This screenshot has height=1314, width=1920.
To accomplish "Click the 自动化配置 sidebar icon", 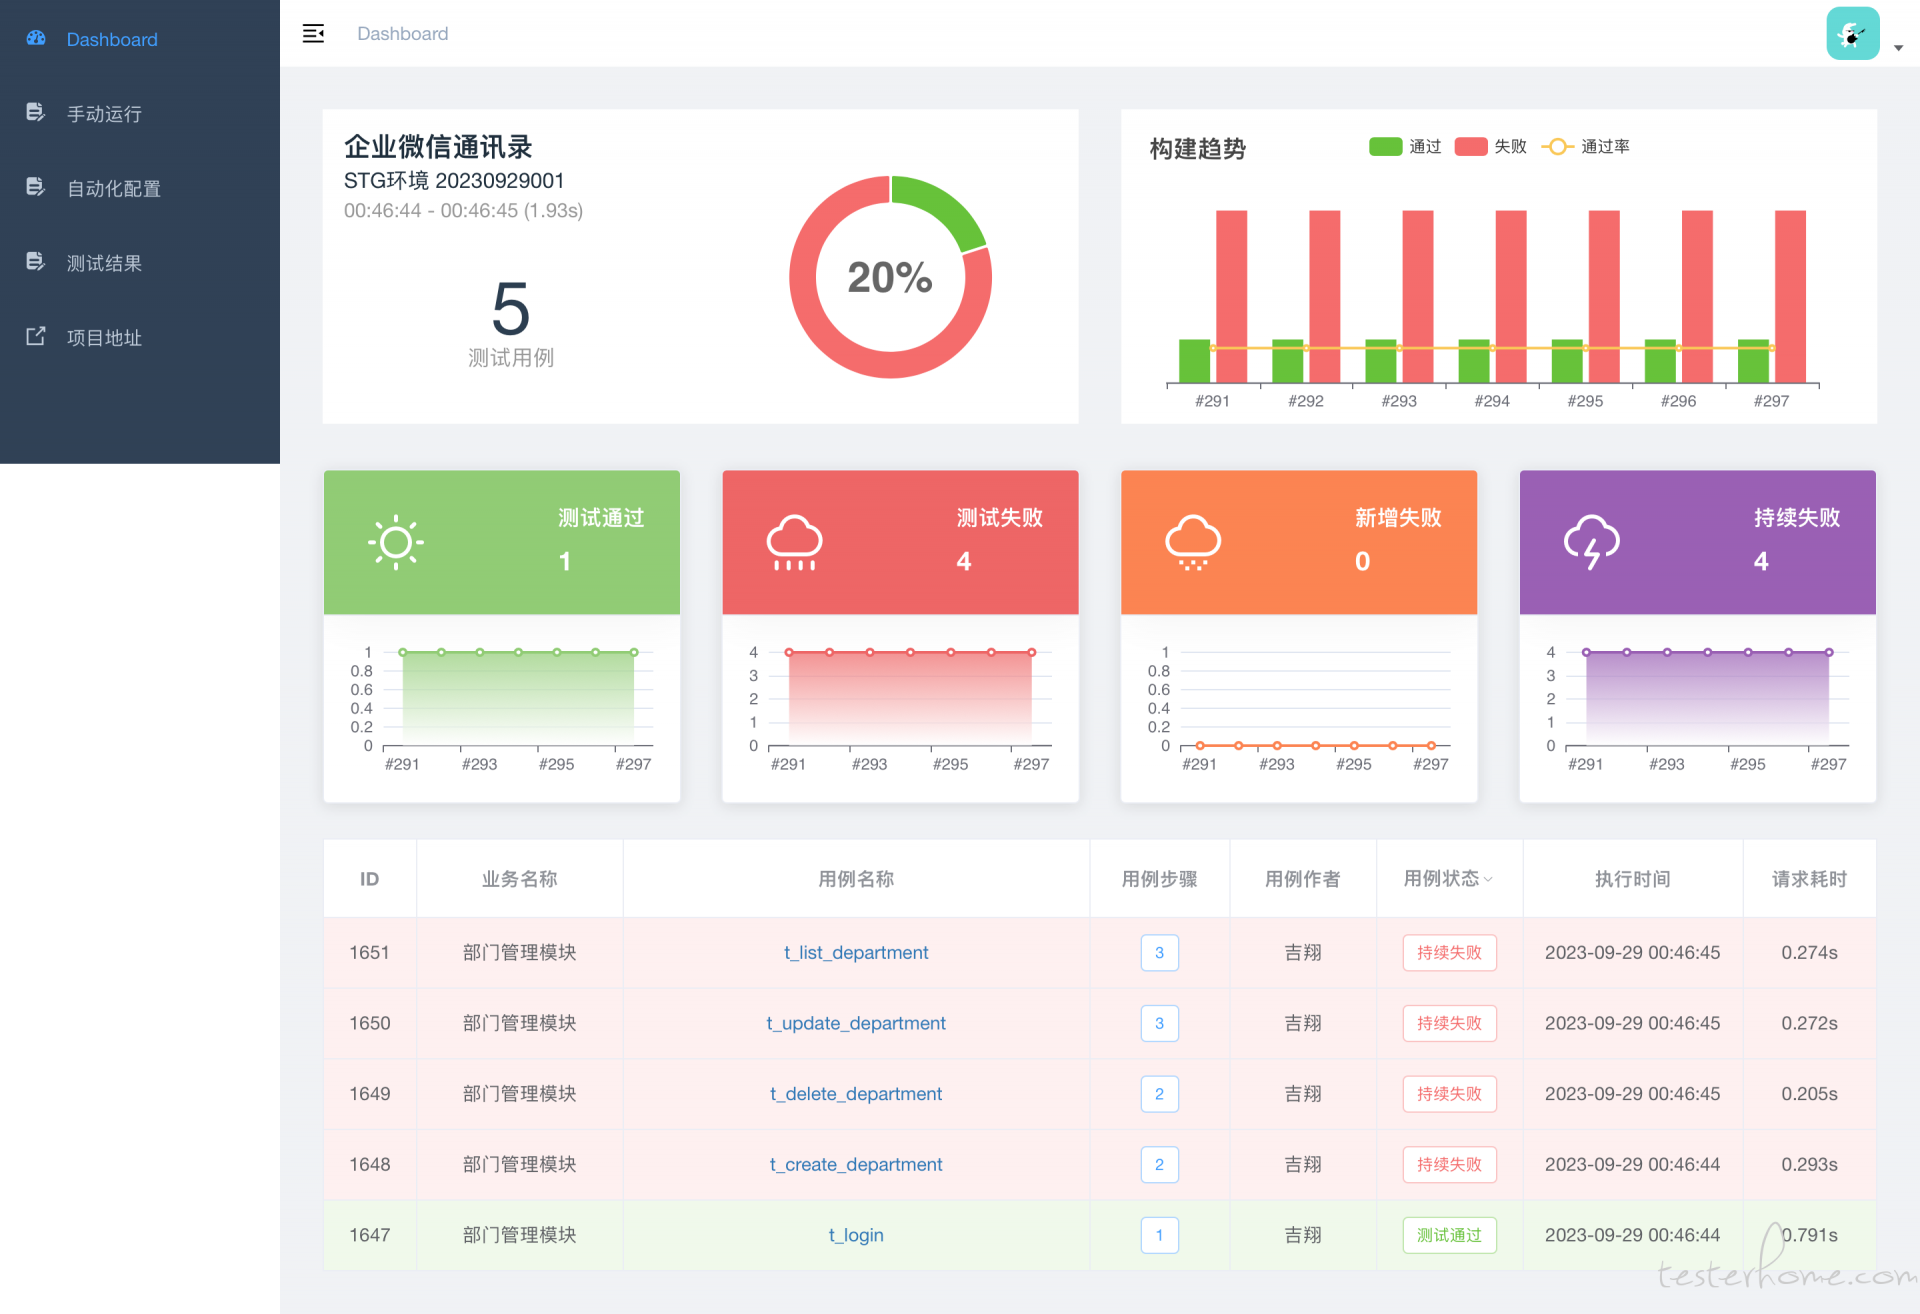I will 36,187.
